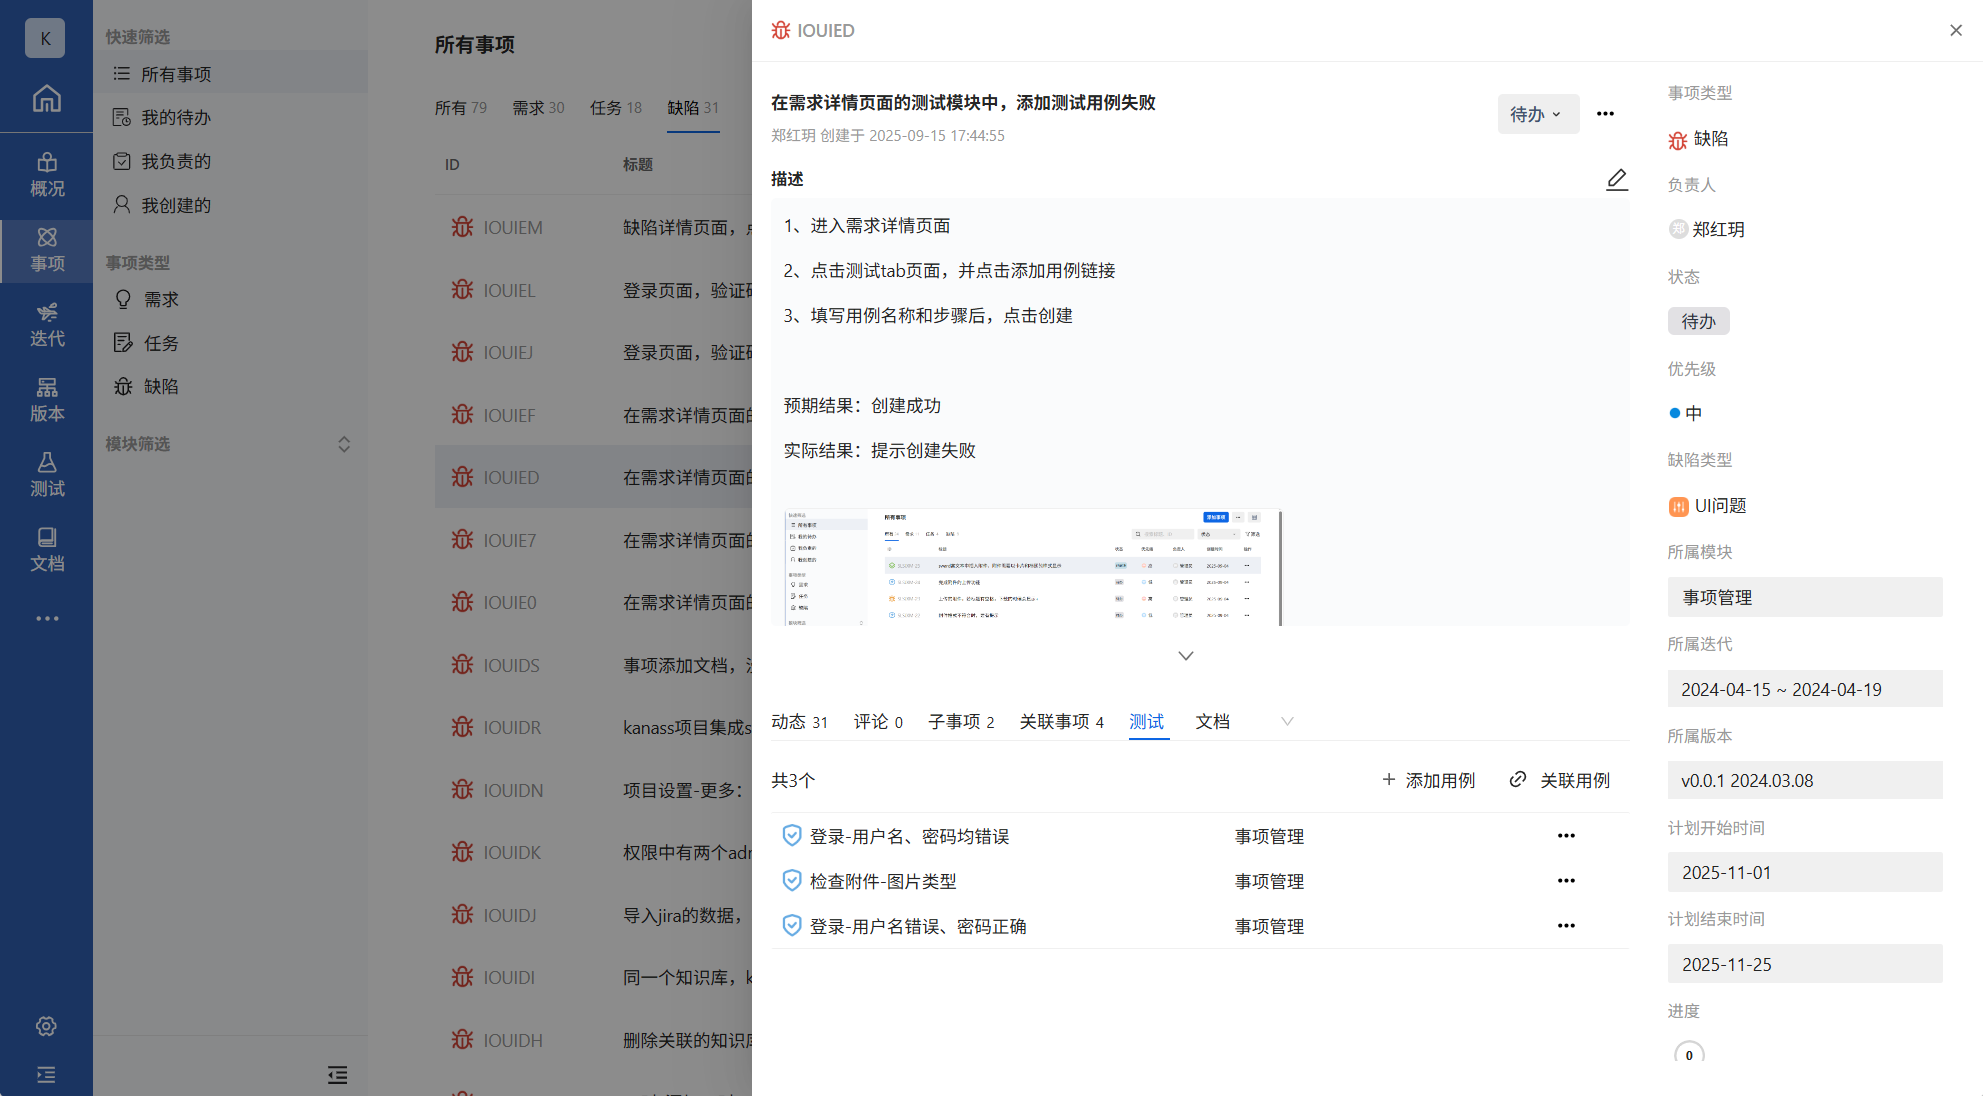The image size is (1983, 1096).
Task: Switch to the 关联事项 tab
Action: [1061, 721]
